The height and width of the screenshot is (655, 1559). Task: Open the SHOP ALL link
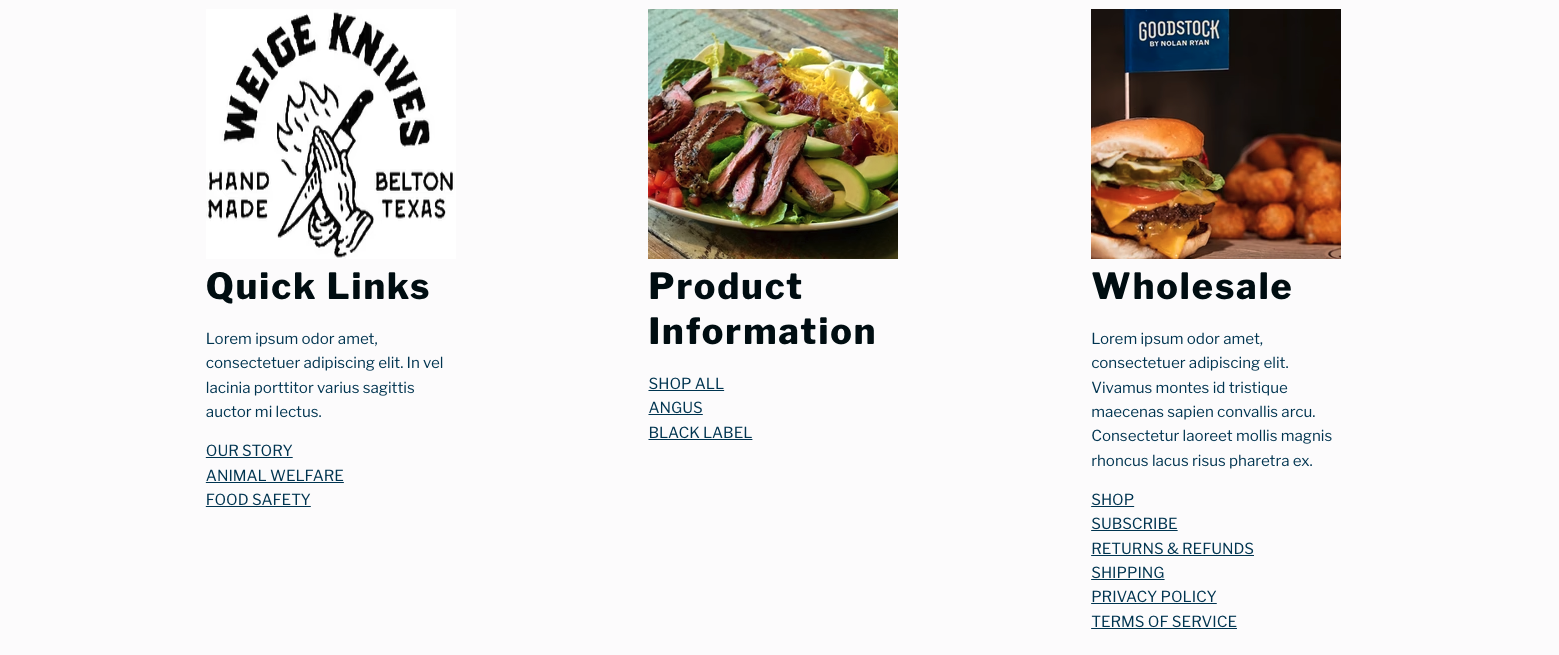coord(686,384)
